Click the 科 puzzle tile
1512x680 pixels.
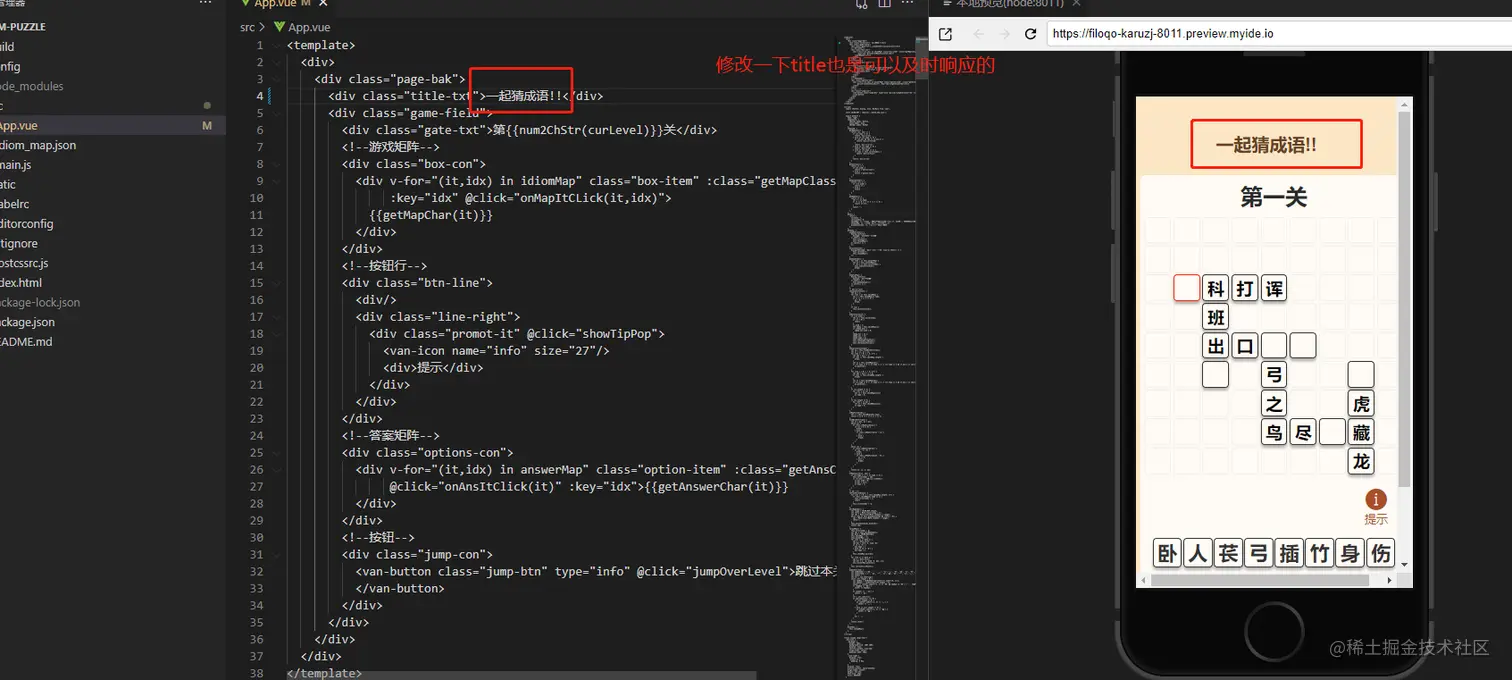coord(1215,289)
